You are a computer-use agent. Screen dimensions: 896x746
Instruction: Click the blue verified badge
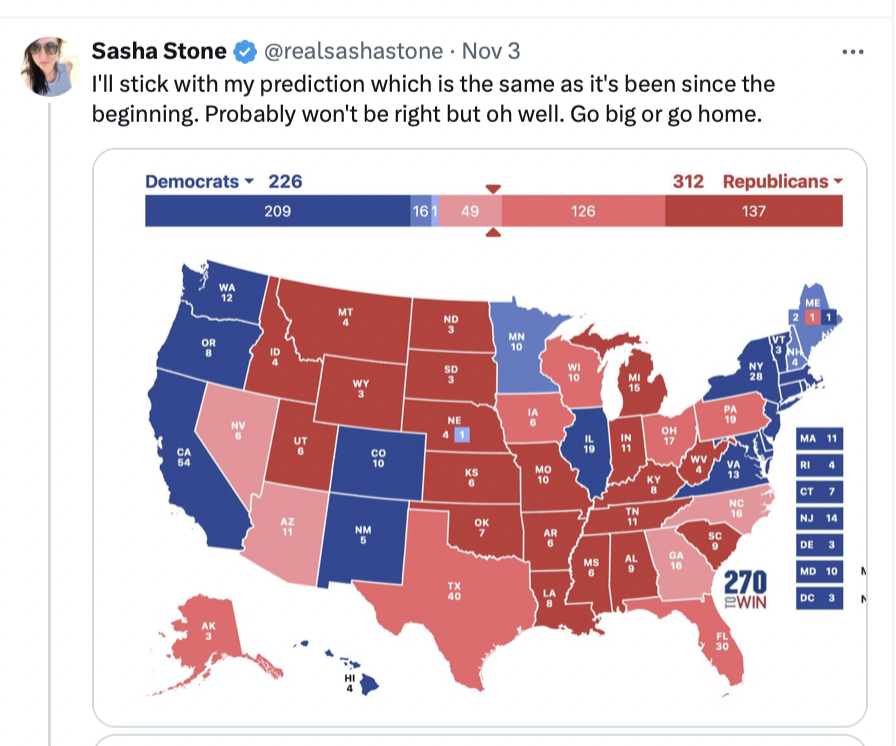click(x=245, y=51)
